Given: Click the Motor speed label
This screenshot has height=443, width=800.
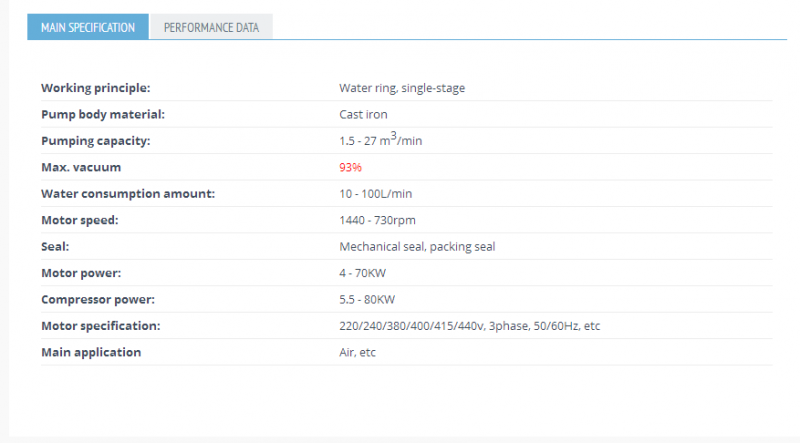Looking at the screenshot, I should (80, 220).
